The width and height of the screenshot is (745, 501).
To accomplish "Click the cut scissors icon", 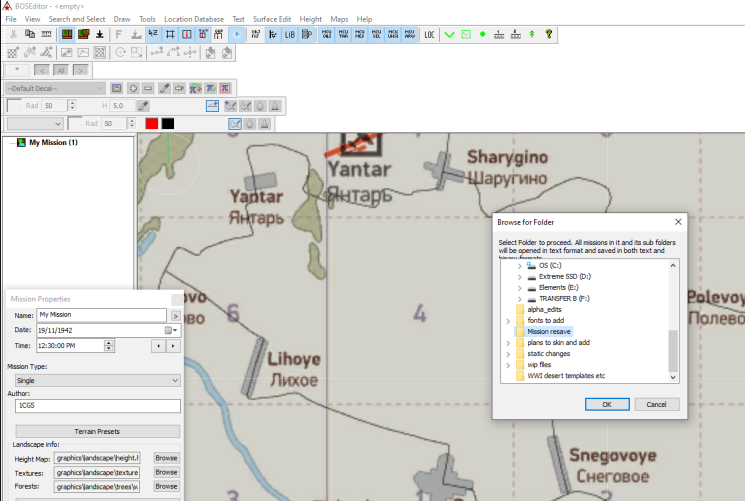I will (x=13, y=34).
